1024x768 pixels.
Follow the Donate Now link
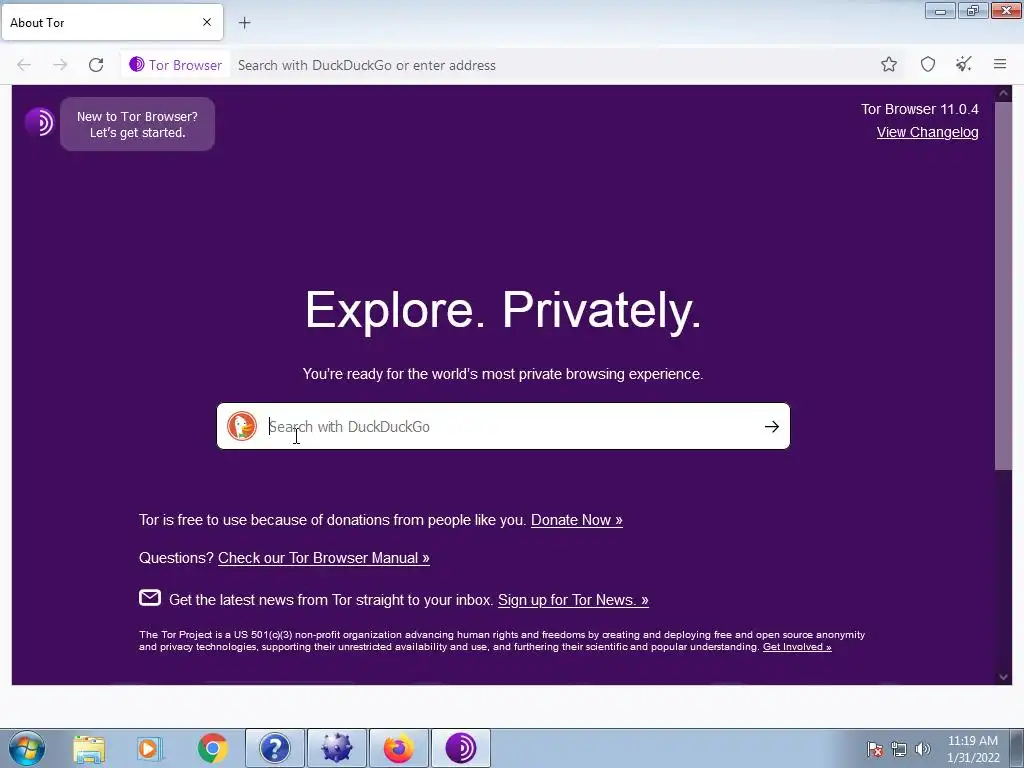[x=577, y=520]
